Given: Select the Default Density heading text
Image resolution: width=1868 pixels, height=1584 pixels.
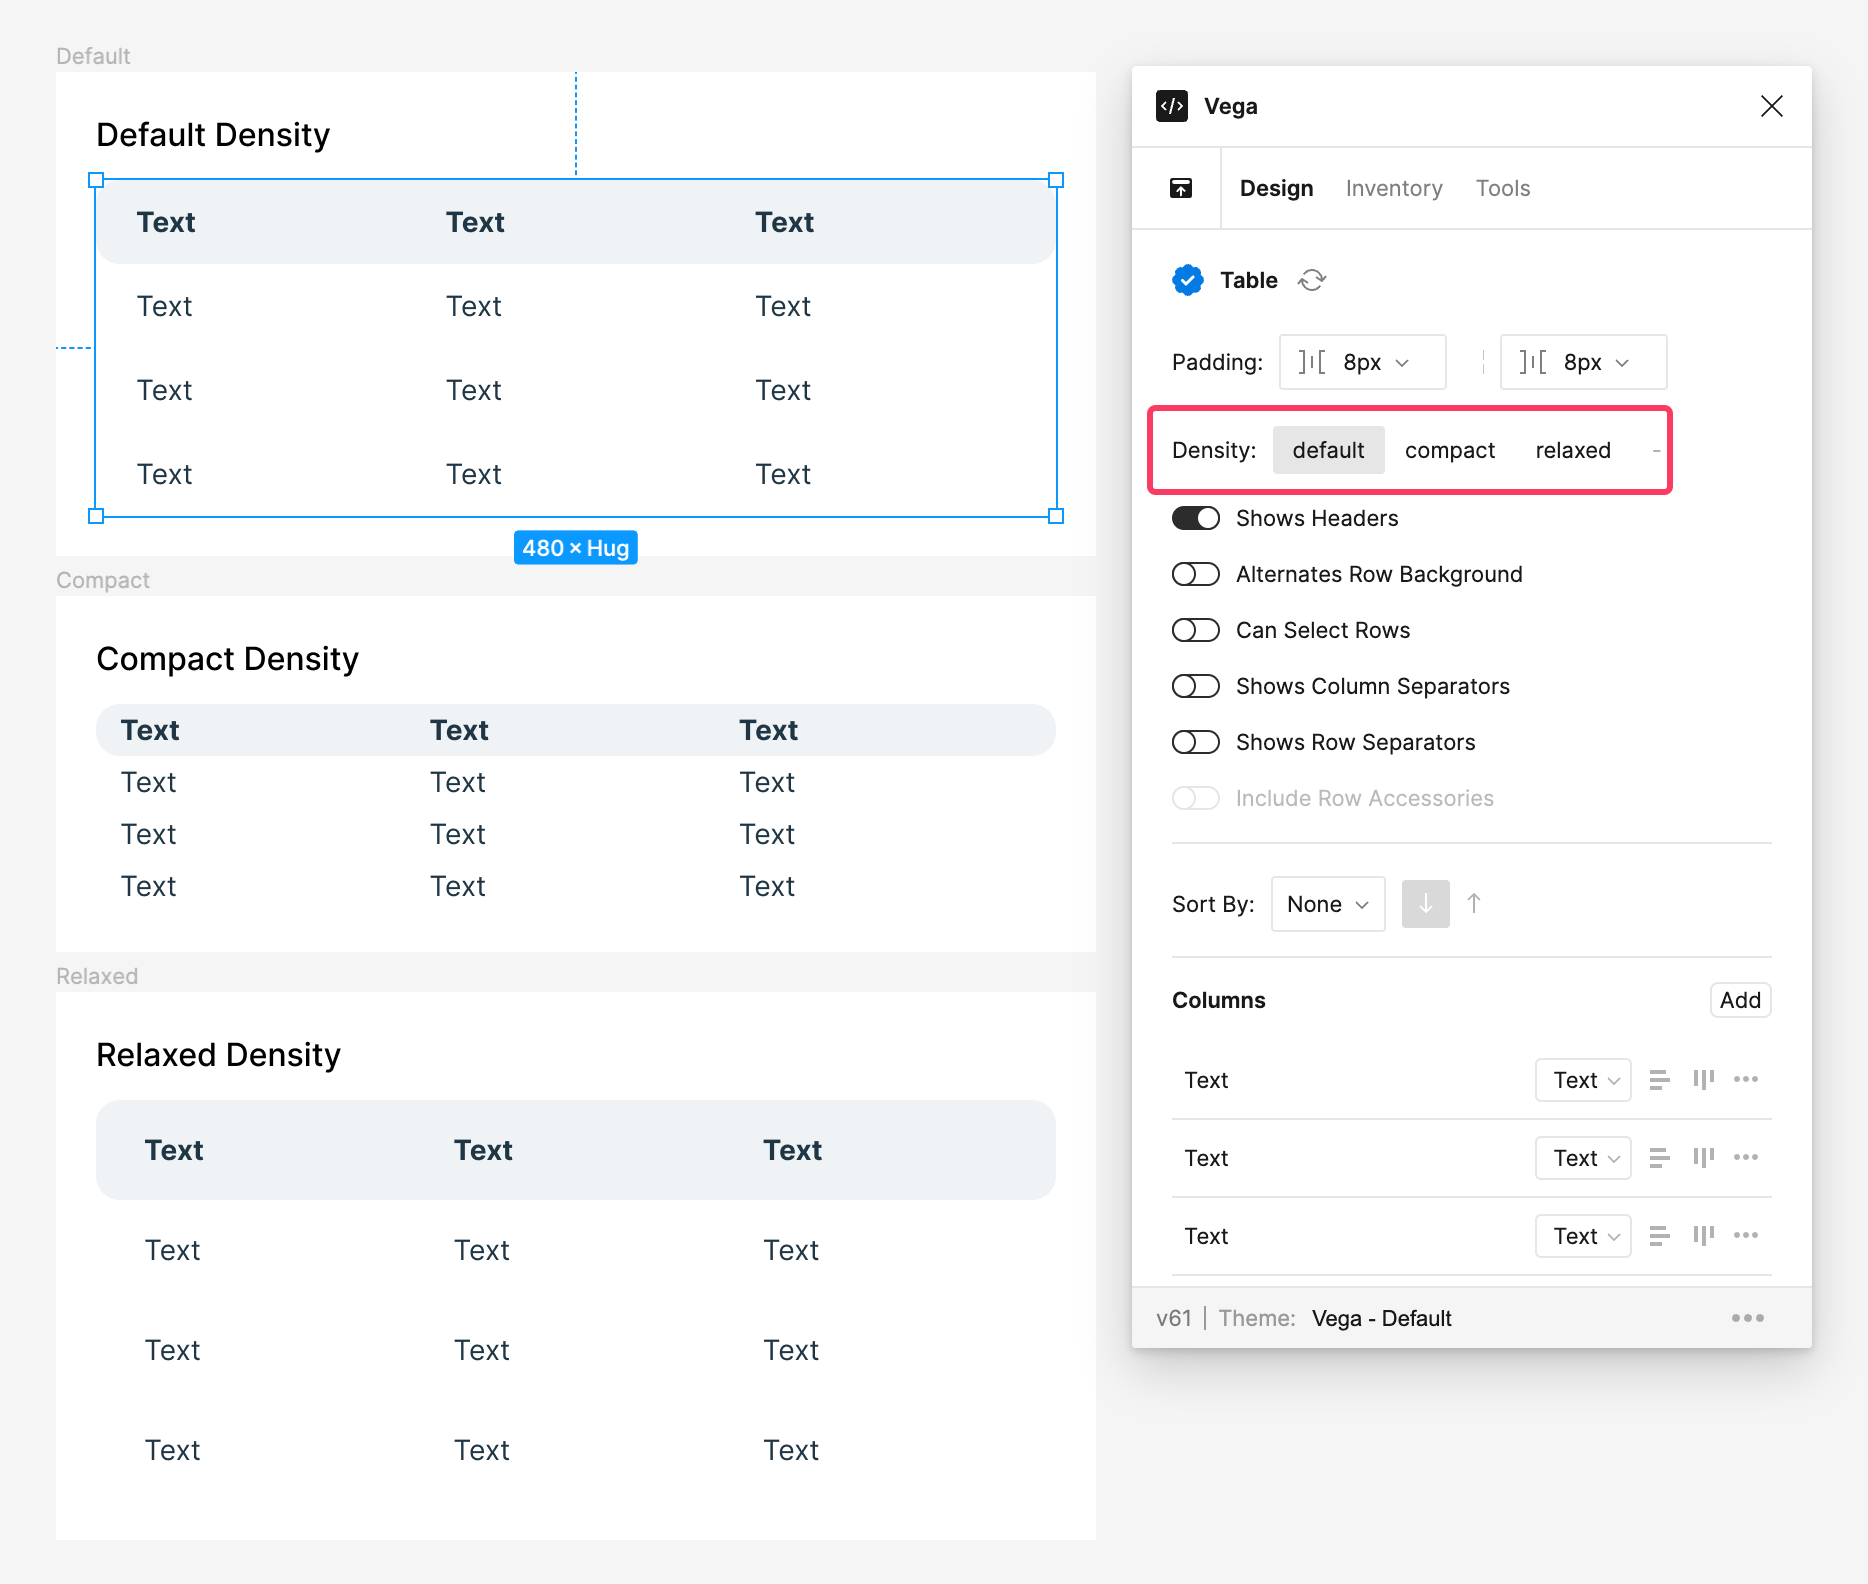Looking at the screenshot, I should 213,135.
